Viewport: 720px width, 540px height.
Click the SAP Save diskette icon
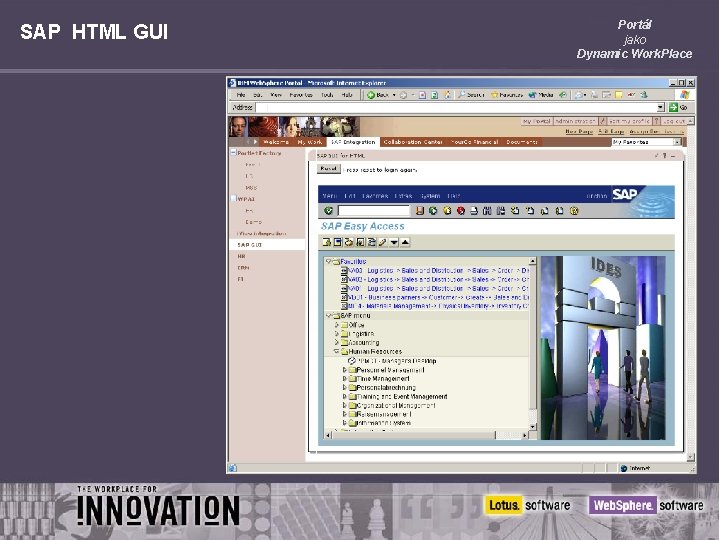(419, 211)
